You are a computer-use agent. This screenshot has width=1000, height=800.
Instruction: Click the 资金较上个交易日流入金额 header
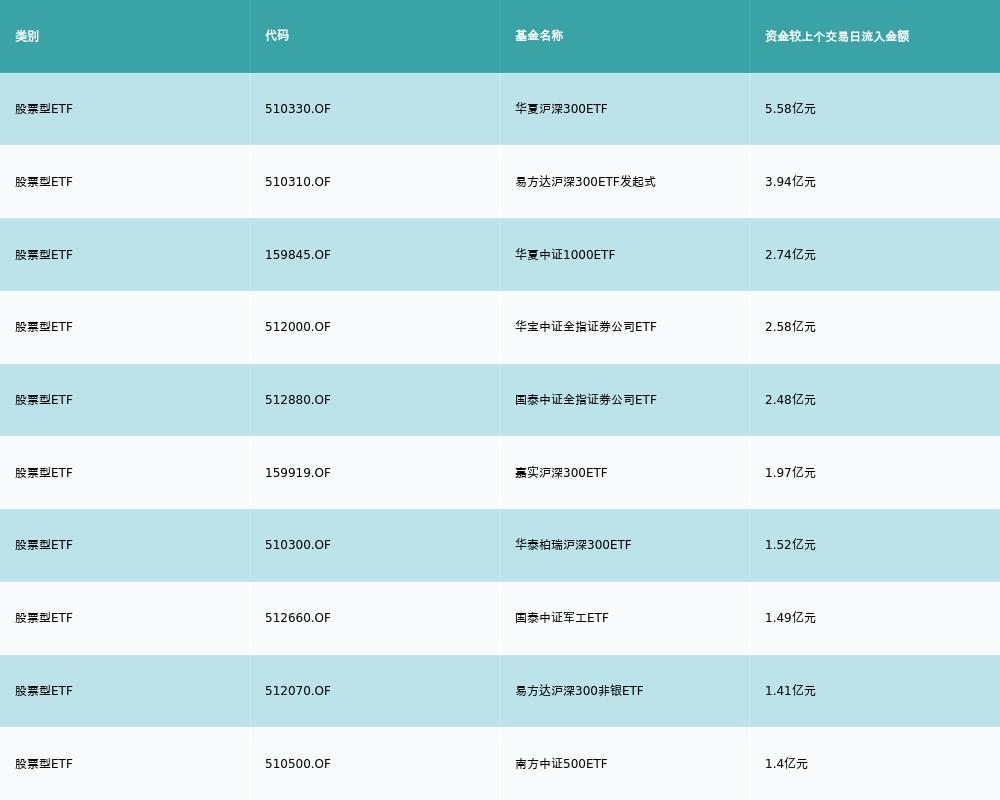[837, 36]
